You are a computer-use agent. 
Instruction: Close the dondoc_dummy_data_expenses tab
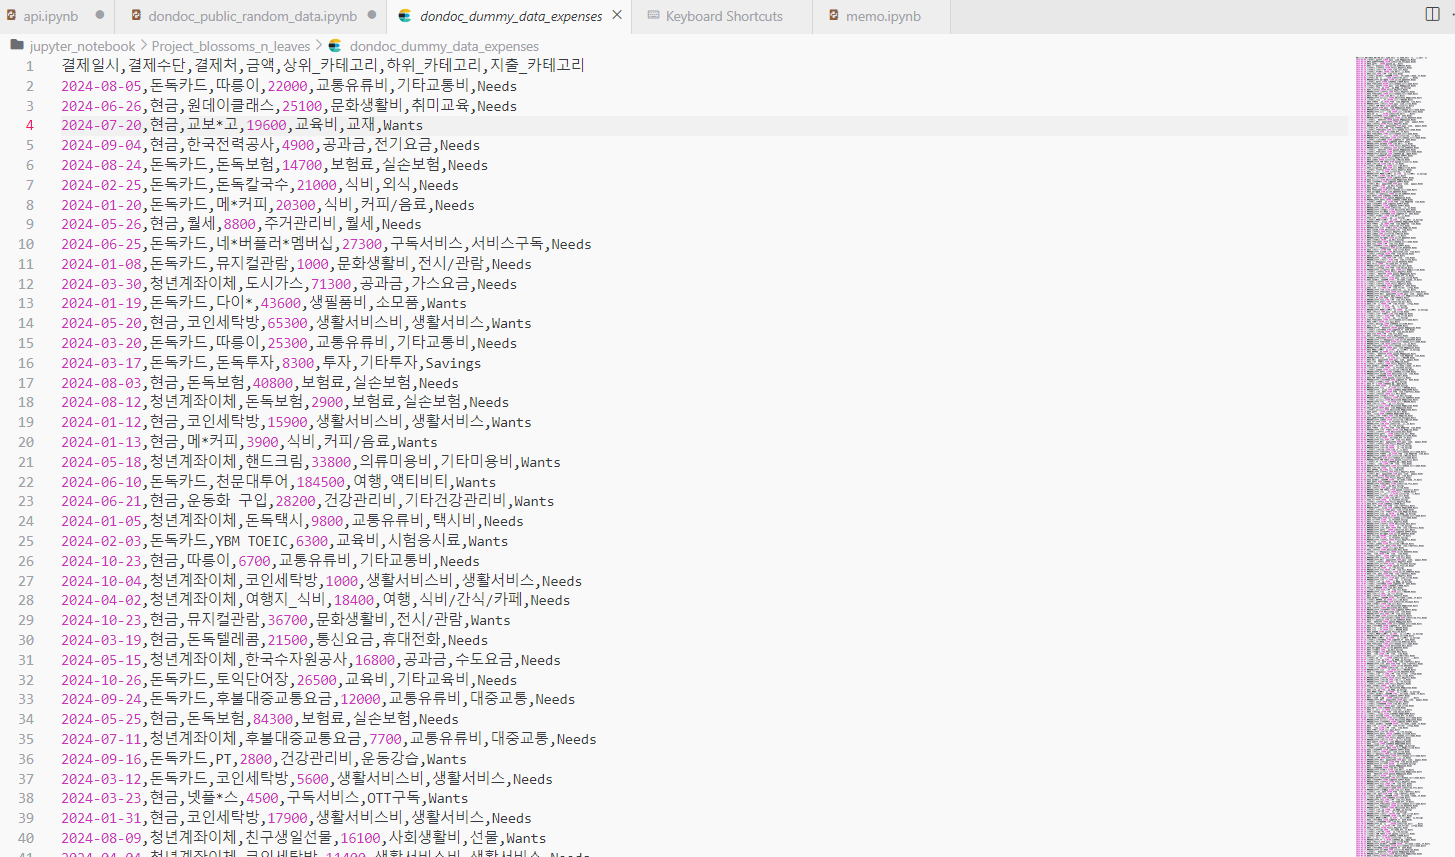click(617, 15)
